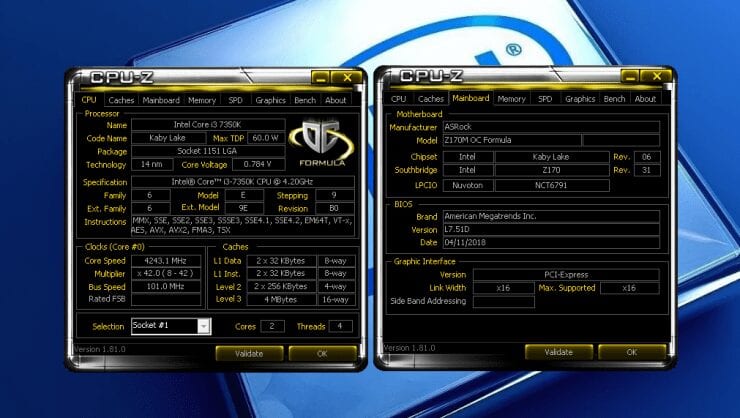
Task: Click Instructions list field with MMX, SSE
Action: (243, 226)
